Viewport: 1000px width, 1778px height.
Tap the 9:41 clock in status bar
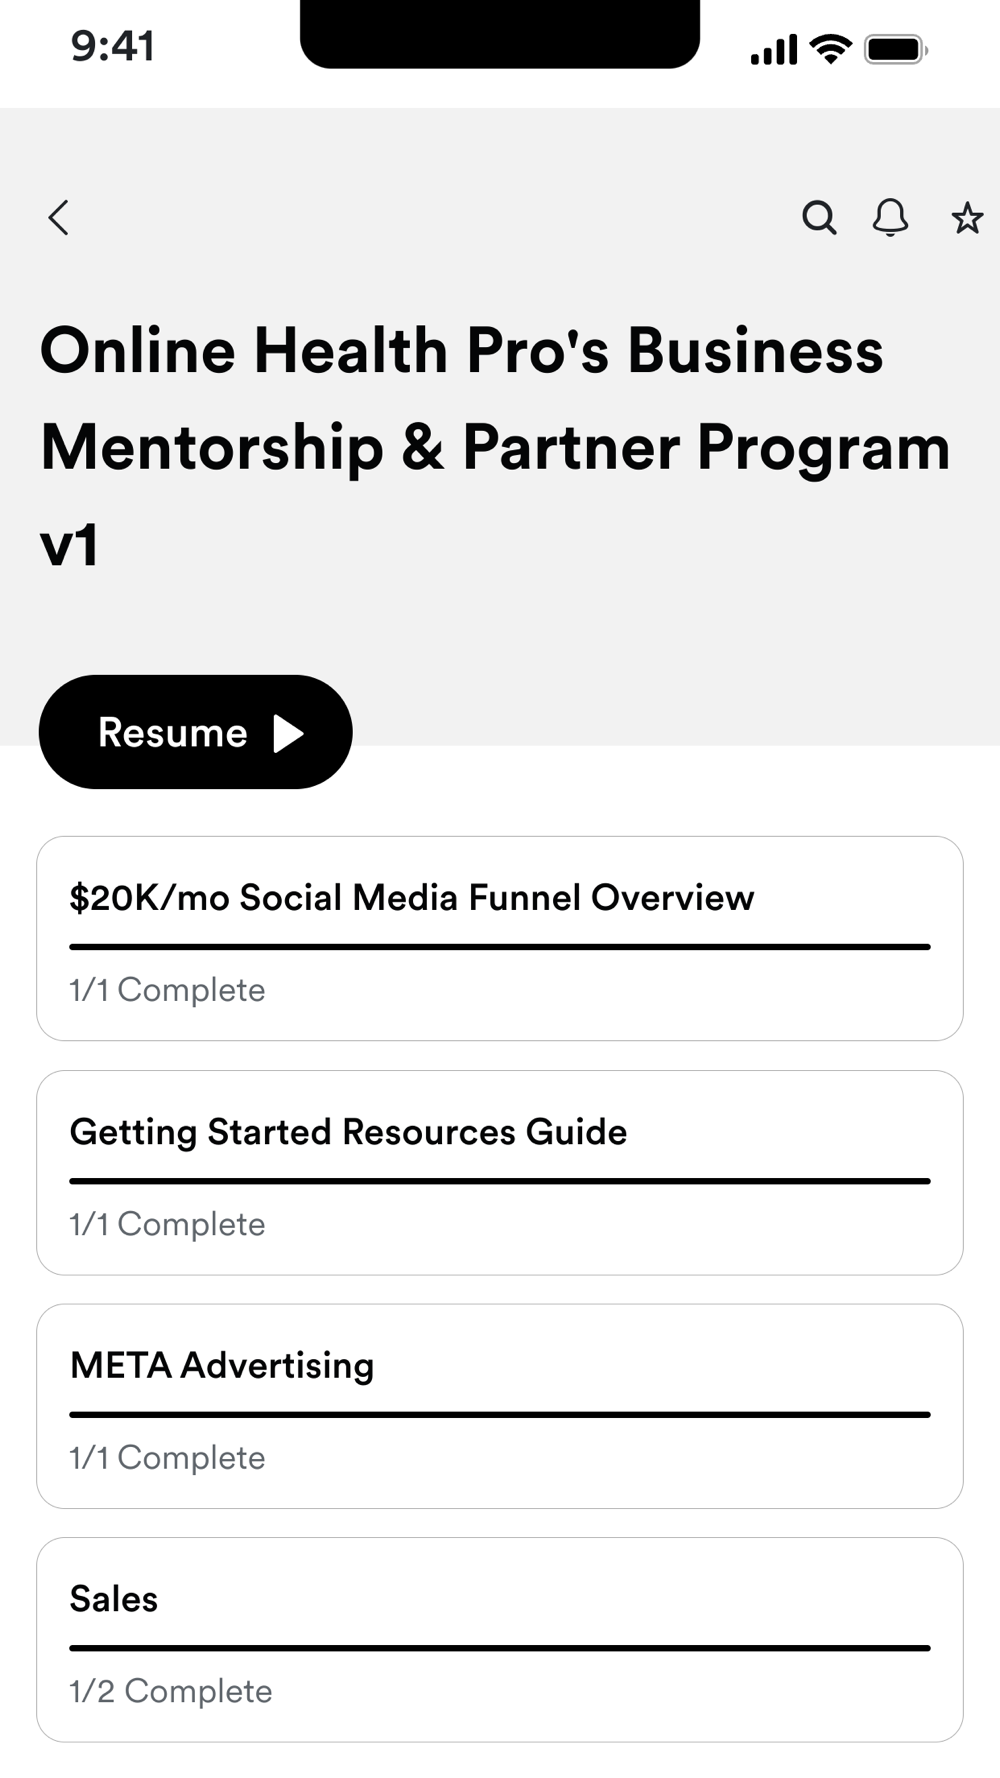pos(113,46)
